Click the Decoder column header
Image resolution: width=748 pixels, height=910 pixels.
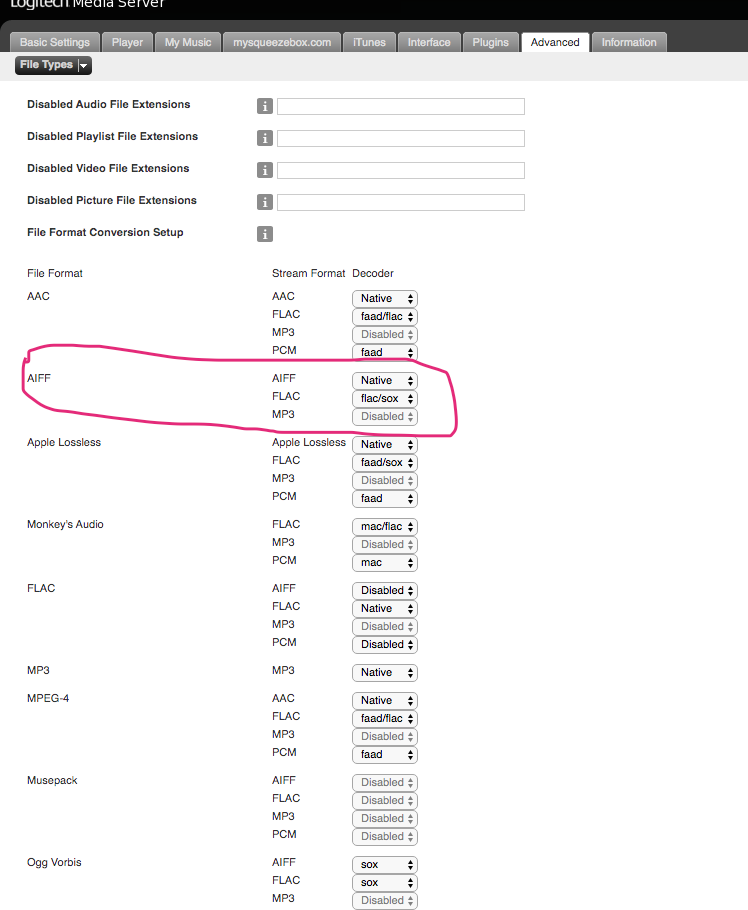pos(373,273)
